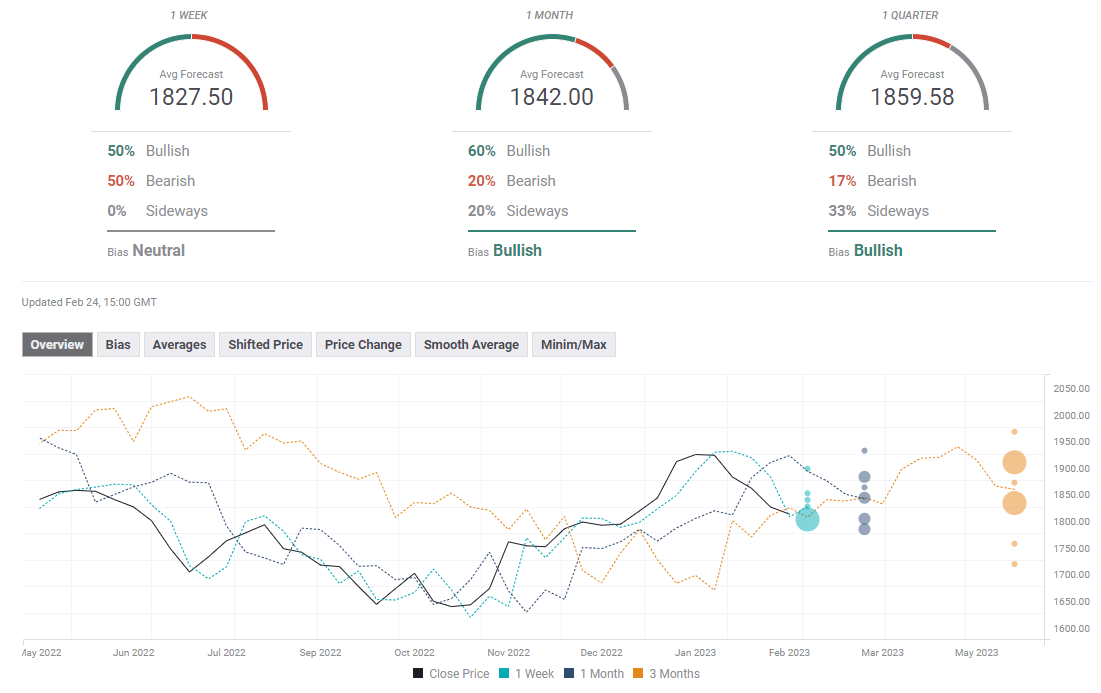
Task: Click the 1 Quarter forecast value 1859.58
Action: [x=912, y=97]
